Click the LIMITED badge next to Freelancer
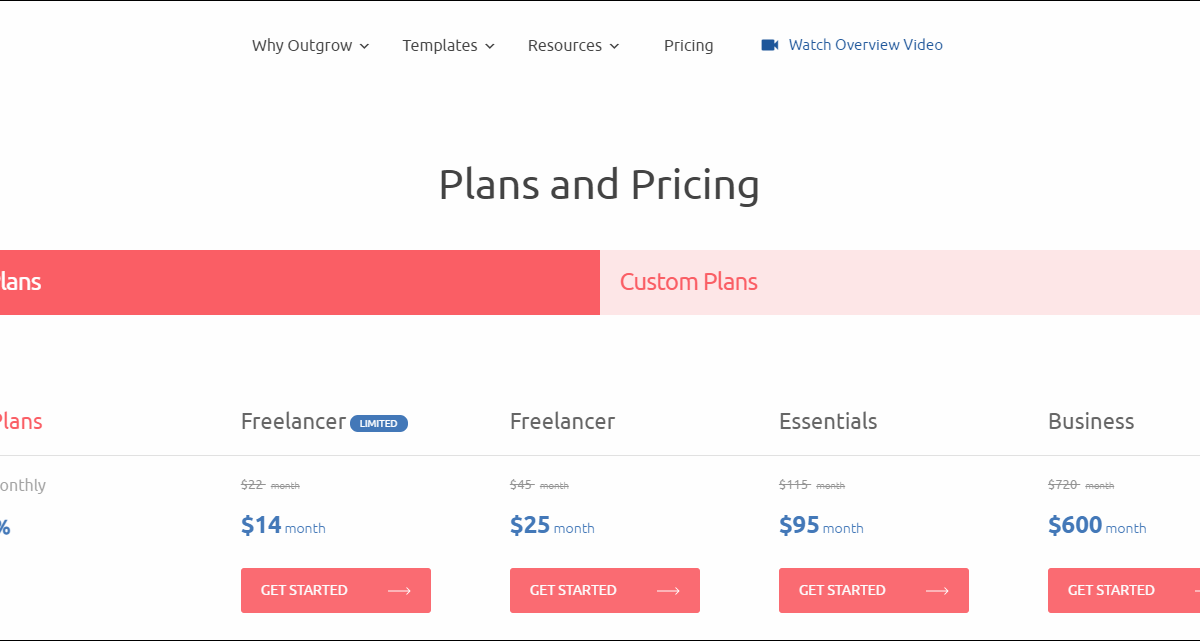 coord(379,423)
